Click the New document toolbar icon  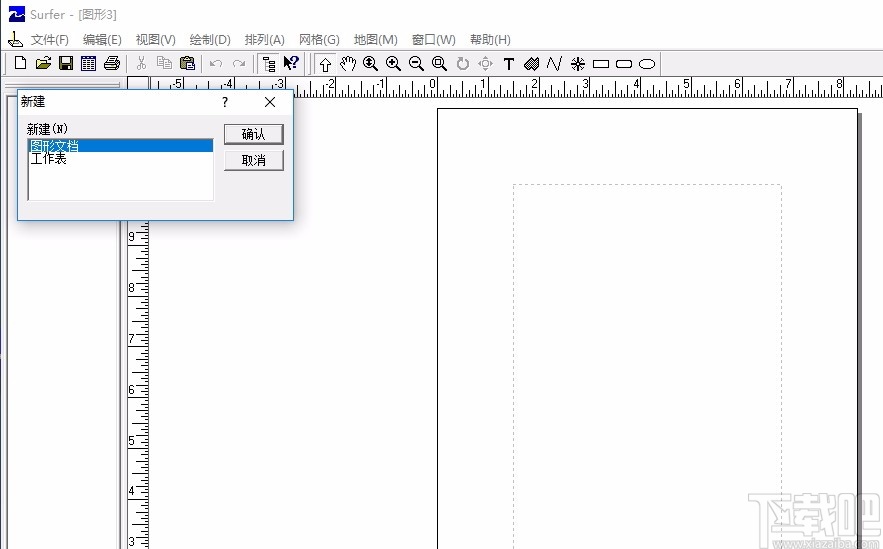(x=20, y=63)
